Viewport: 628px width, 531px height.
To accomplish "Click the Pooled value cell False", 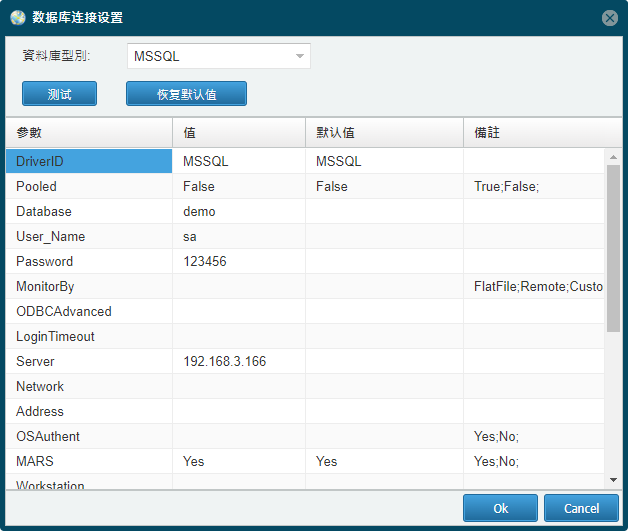I will pos(239,186).
